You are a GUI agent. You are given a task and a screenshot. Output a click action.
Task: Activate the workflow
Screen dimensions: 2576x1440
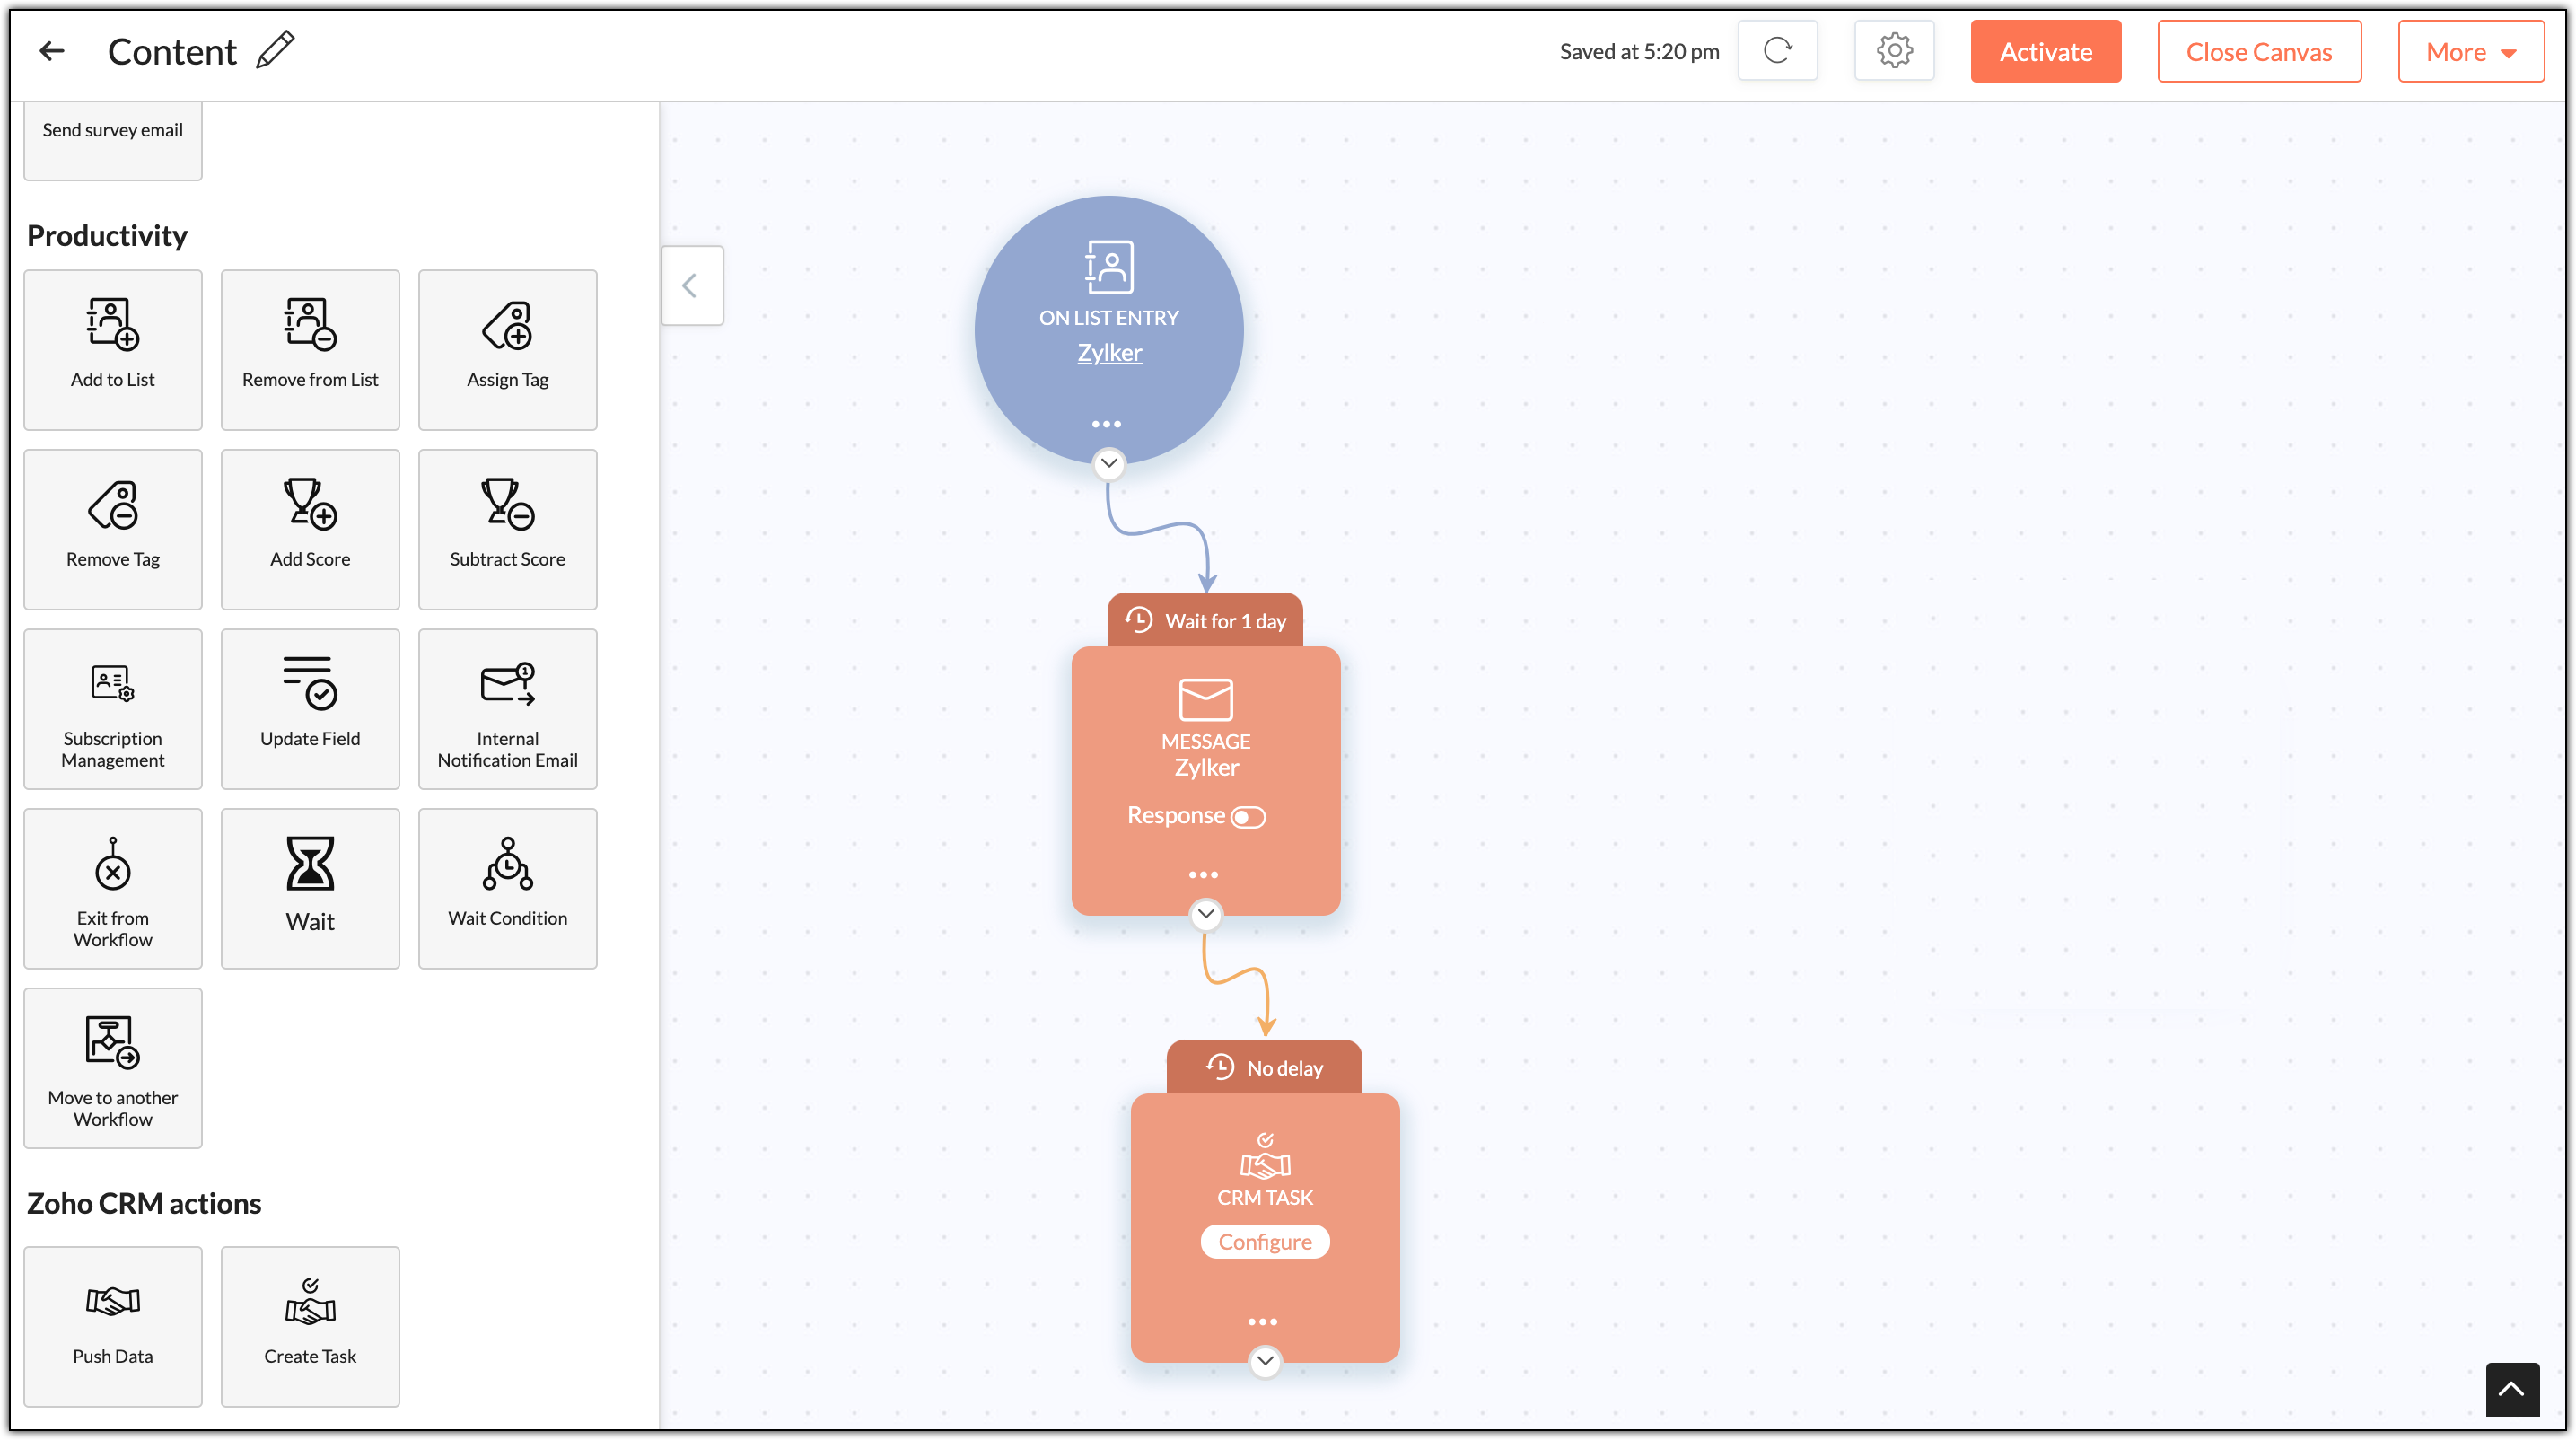tap(2045, 51)
